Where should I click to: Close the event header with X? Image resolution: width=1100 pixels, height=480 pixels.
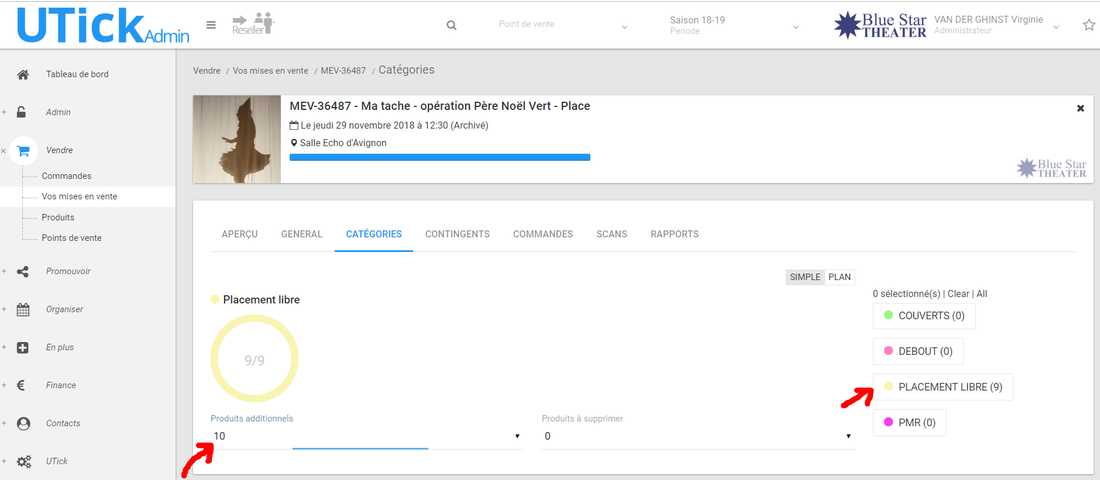[x=1080, y=108]
